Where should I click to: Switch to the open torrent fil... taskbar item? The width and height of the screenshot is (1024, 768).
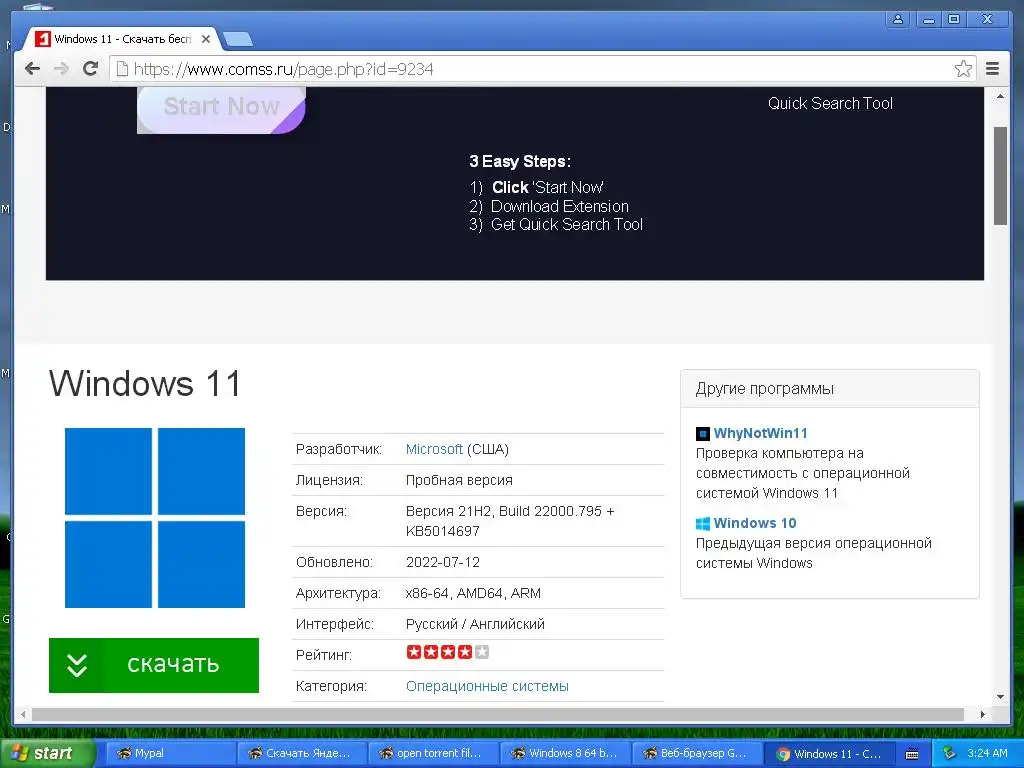pyautogui.click(x=434, y=753)
